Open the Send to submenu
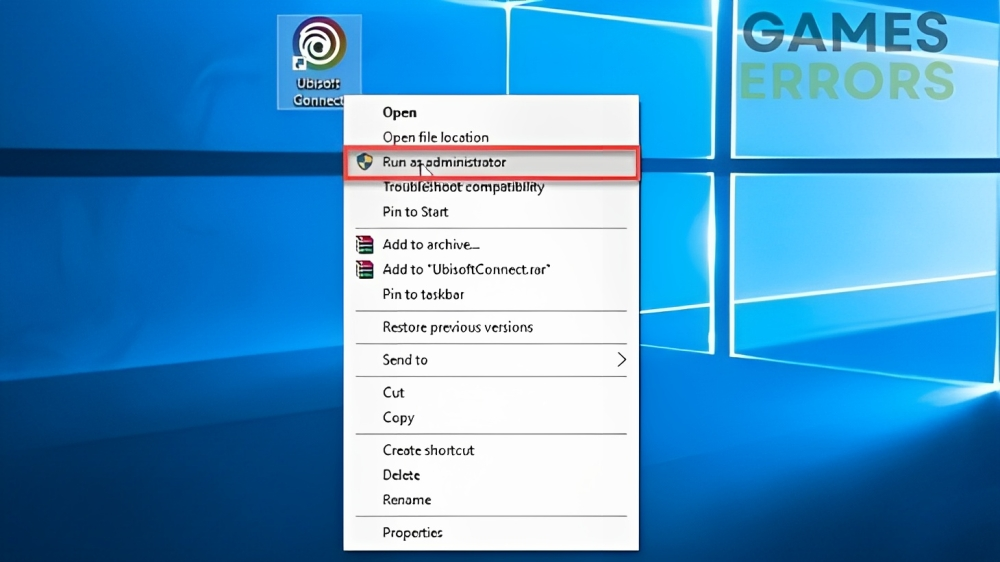 coord(491,360)
